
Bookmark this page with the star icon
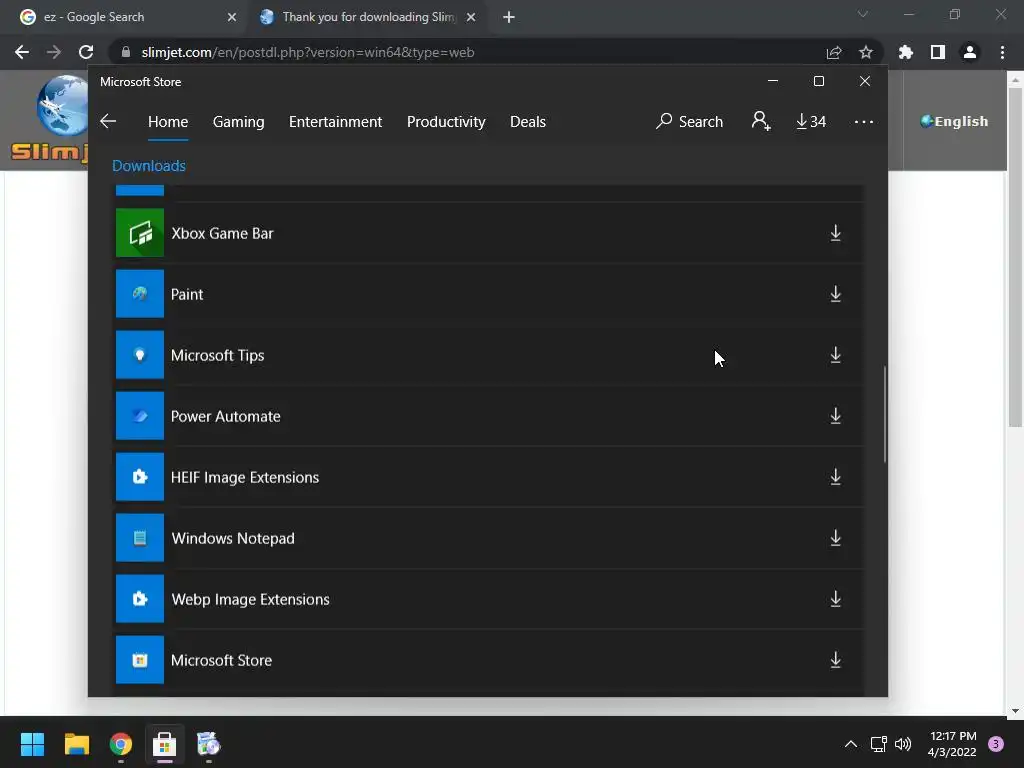[x=866, y=52]
